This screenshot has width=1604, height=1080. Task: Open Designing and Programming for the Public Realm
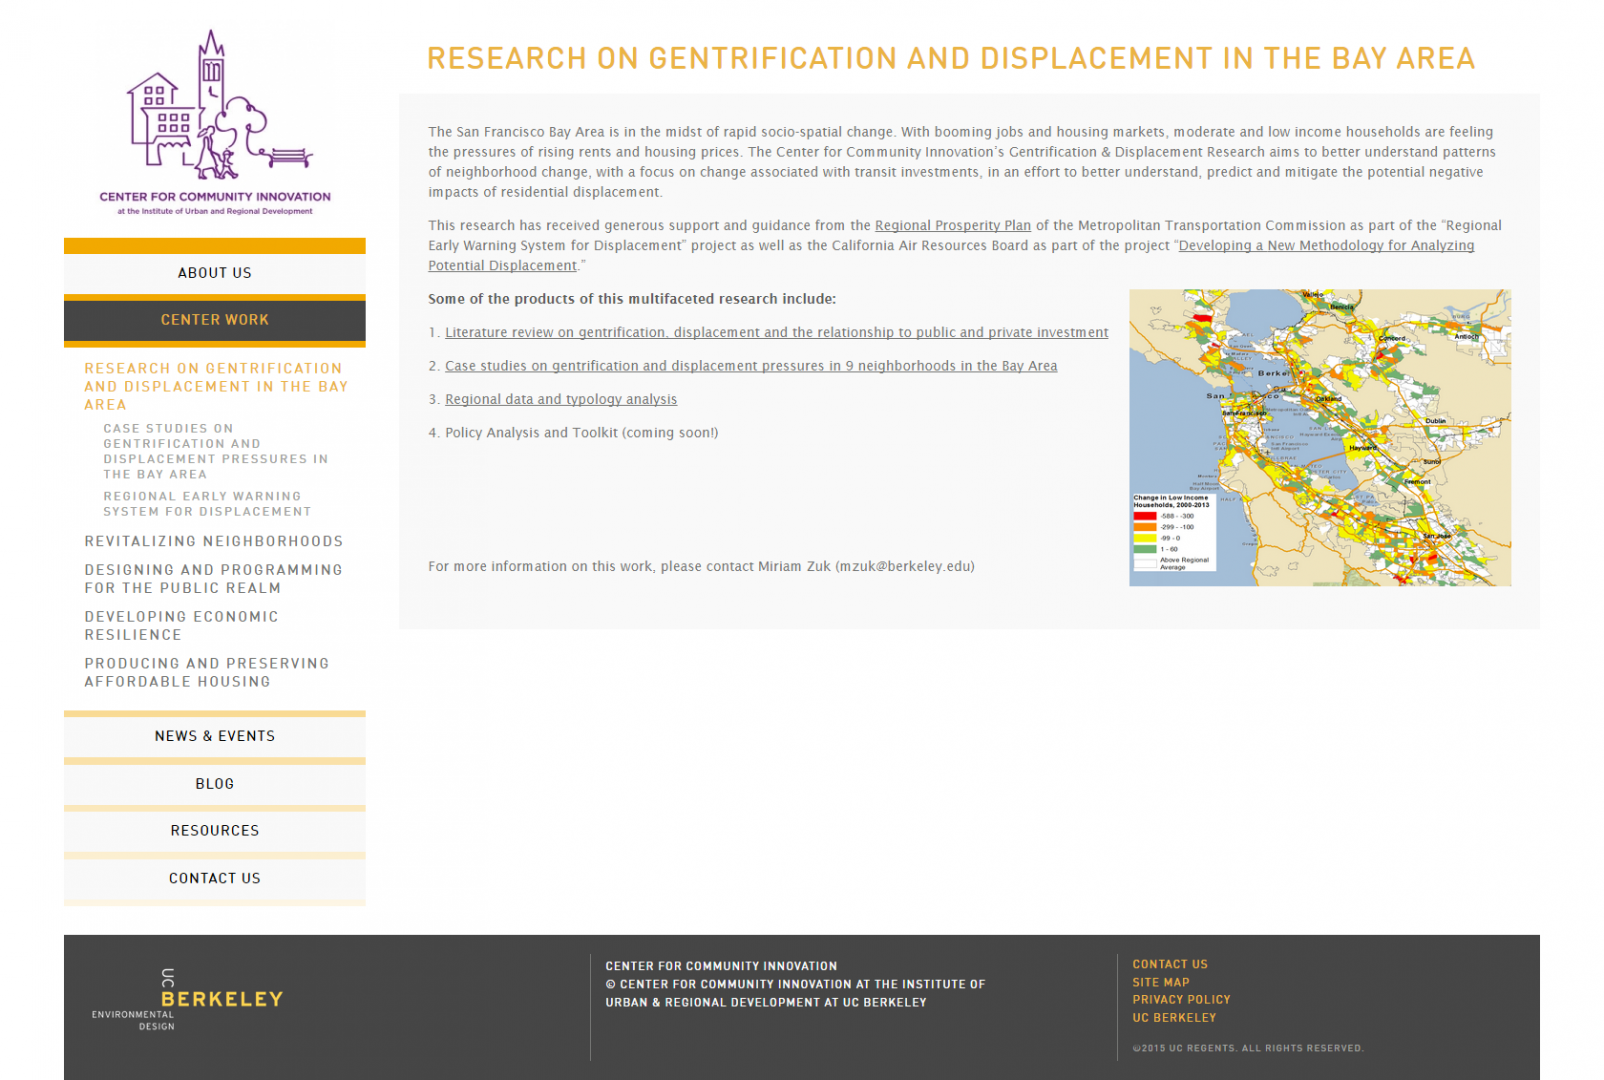pos(214,579)
